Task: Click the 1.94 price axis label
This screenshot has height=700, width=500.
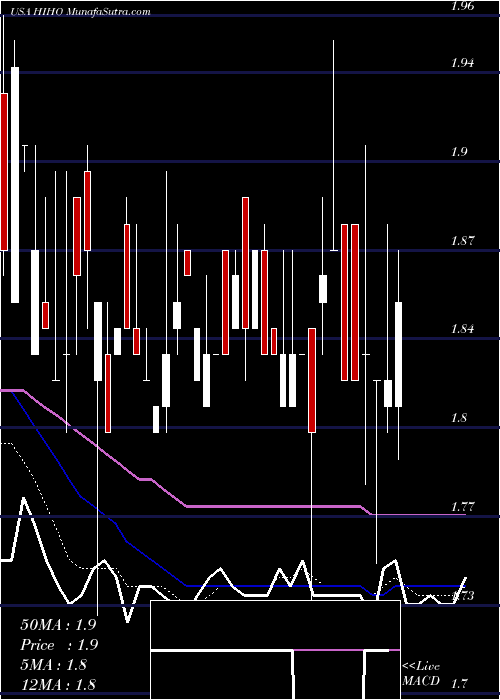Action: 464,63
